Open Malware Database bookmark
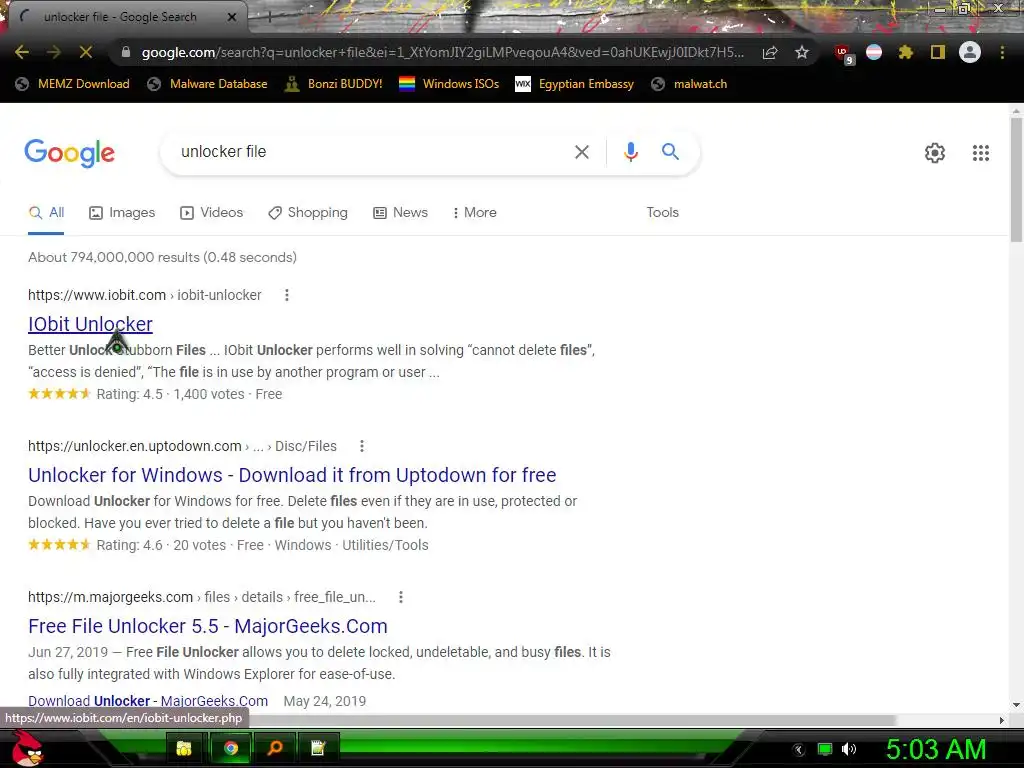 [207, 84]
